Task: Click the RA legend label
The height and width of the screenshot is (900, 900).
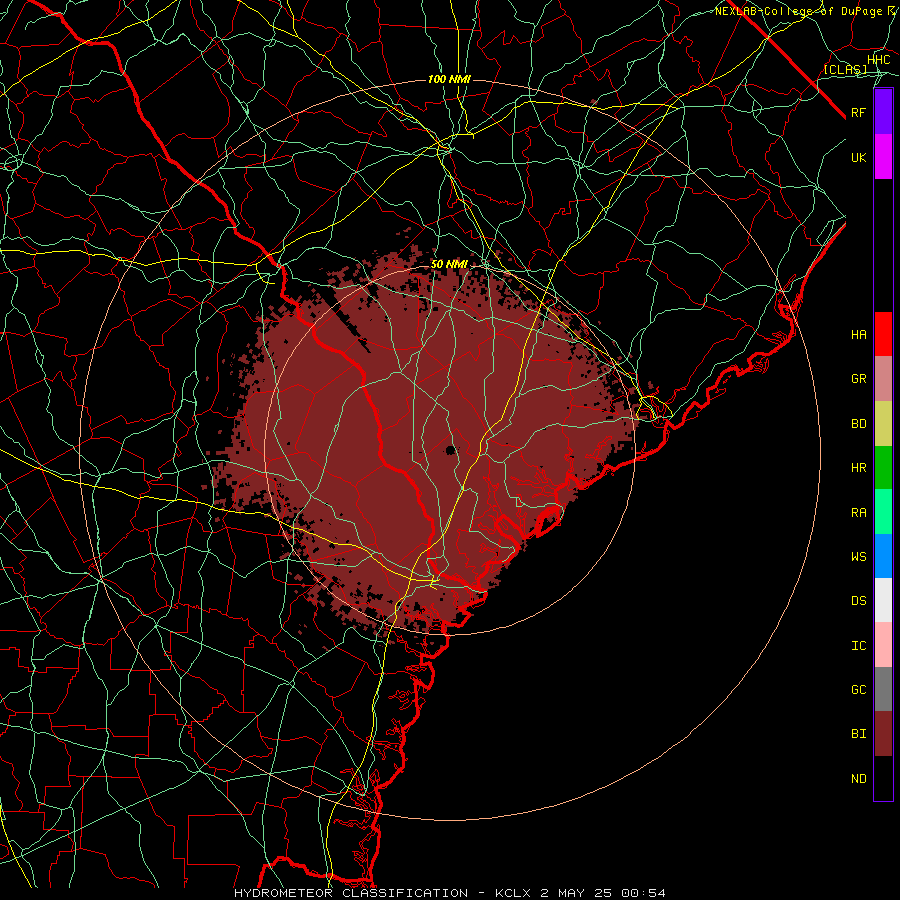Action: (858, 513)
